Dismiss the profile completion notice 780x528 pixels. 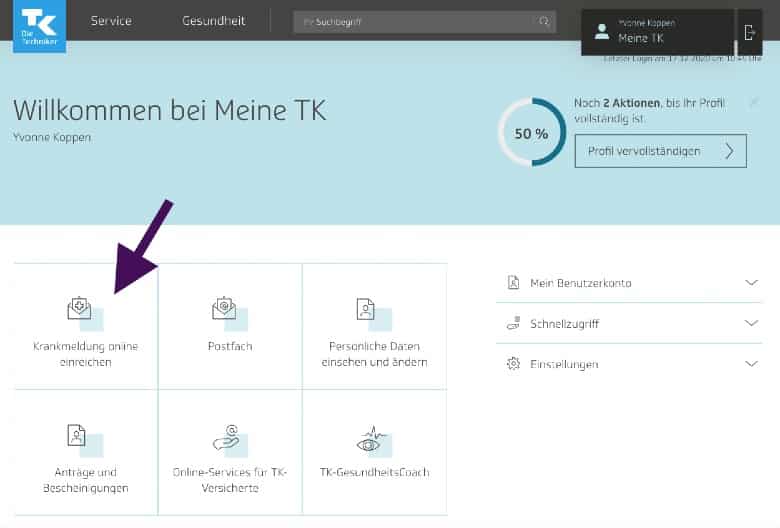754,103
